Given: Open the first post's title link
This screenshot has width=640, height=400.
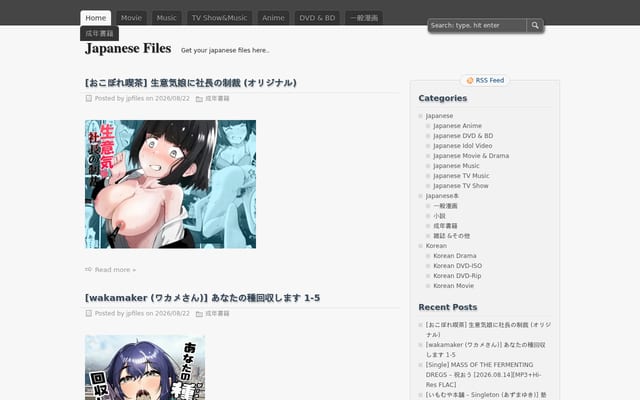Looking at the screenshot, I should pyautogui.click(x=191, y=83).
